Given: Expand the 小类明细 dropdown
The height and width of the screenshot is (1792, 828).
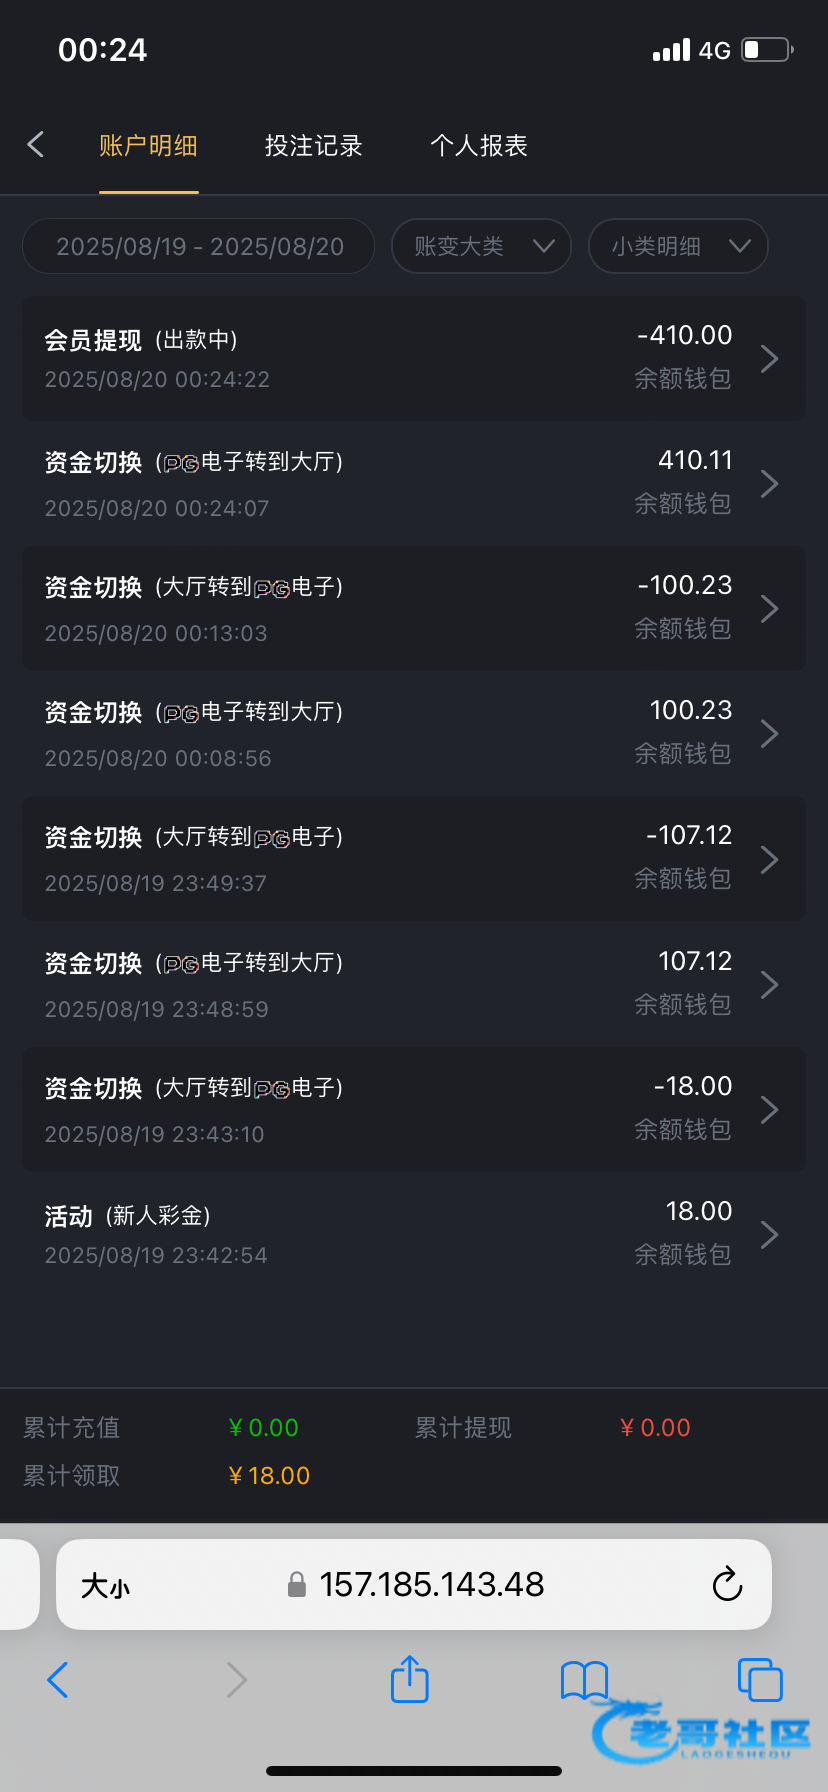Looking at the screenshot, I should pyautogui.click(x=678, y=246).
